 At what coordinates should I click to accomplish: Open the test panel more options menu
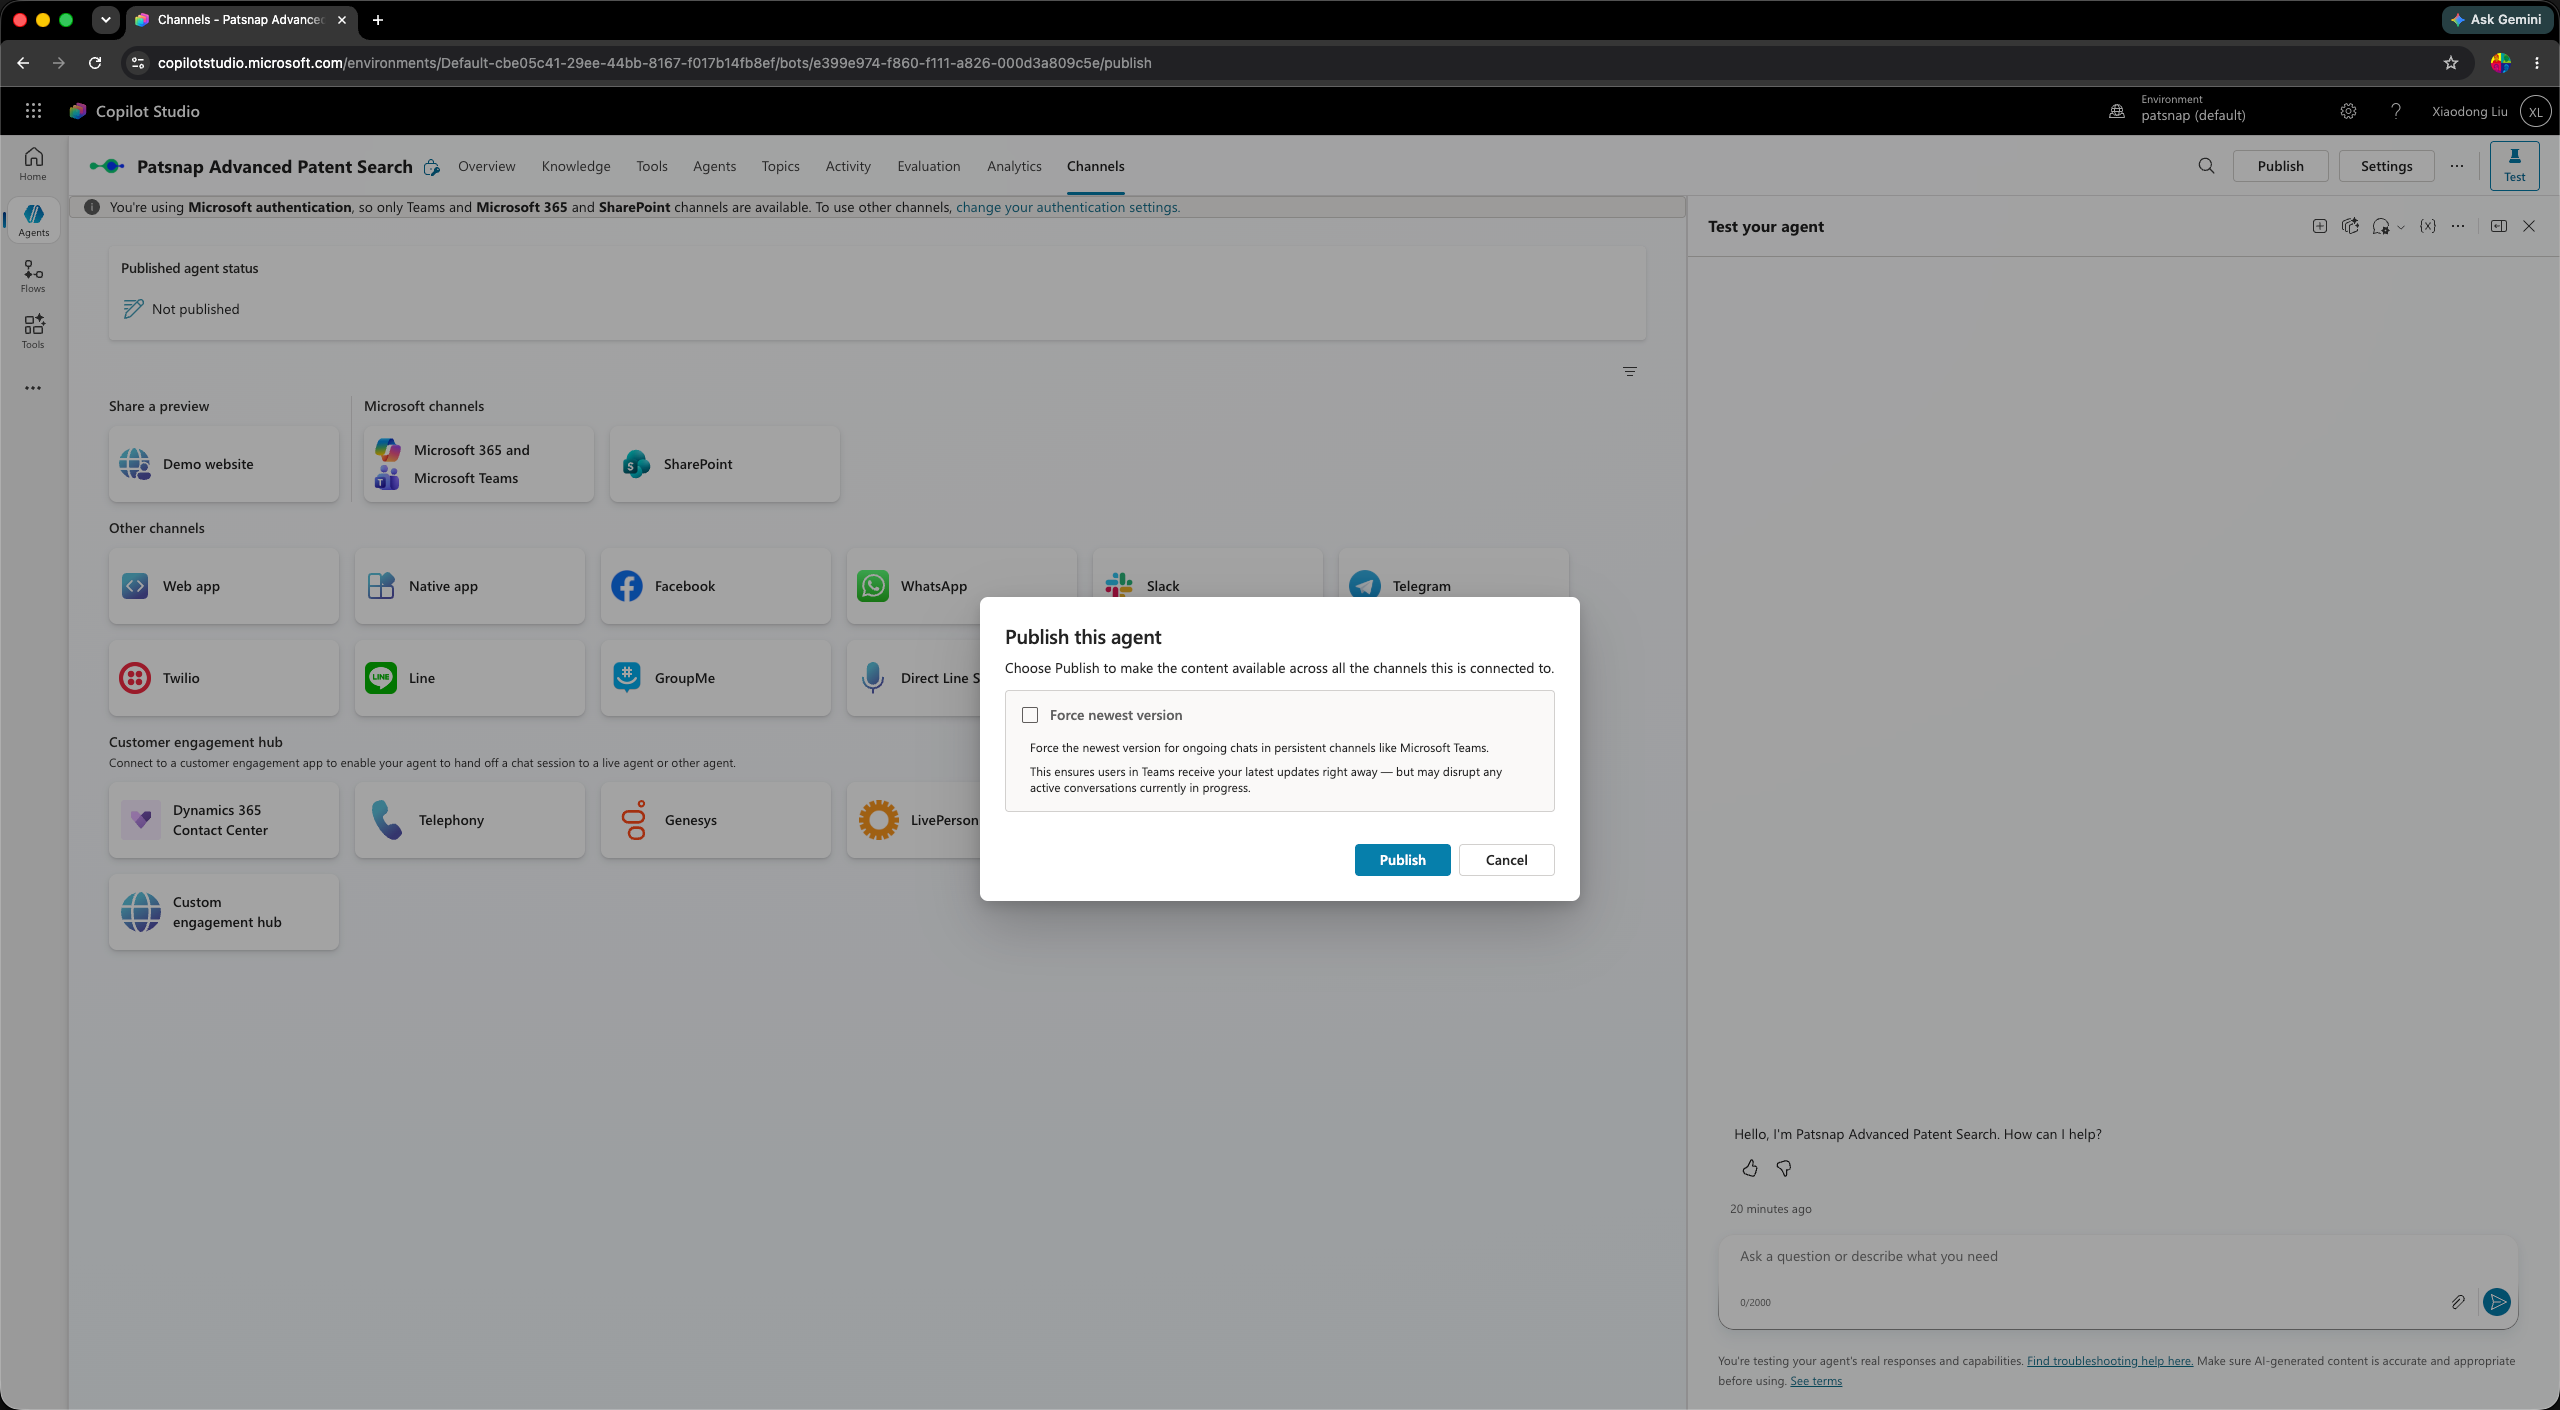coord(2458,226)
